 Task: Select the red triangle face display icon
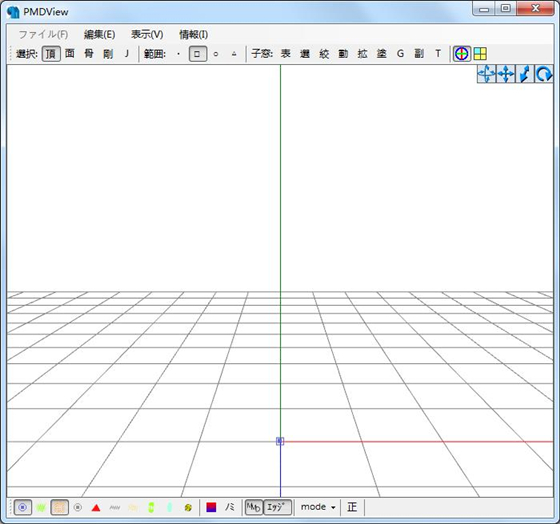coord(96,508)
